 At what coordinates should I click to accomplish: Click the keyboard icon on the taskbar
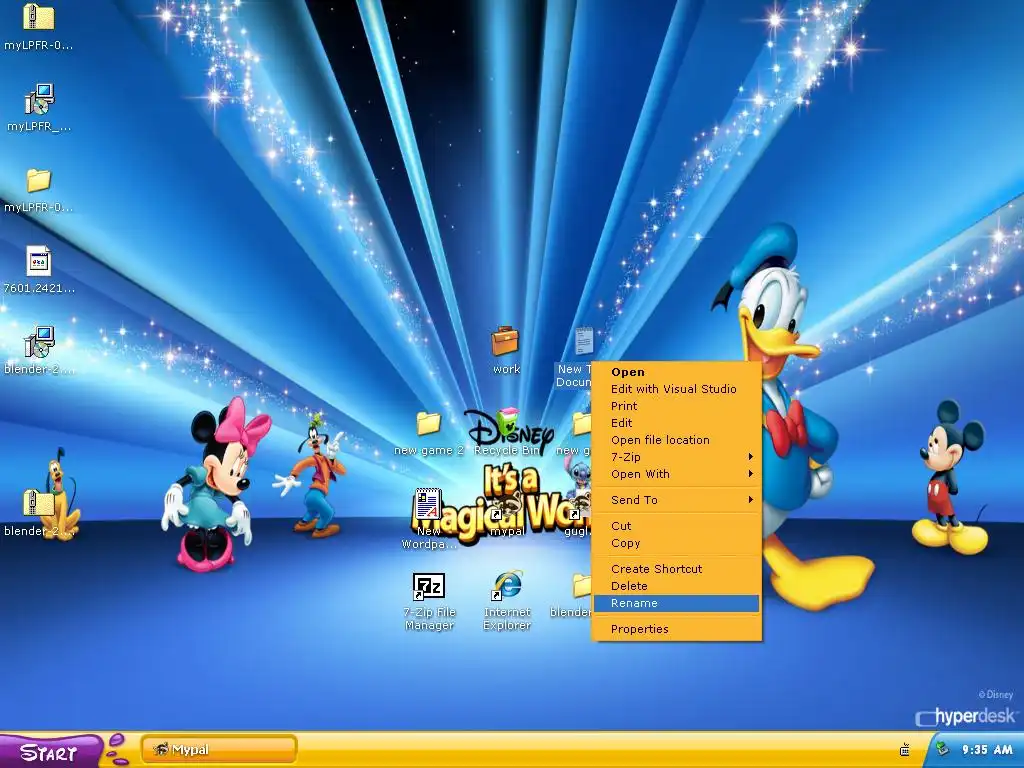tap(904, 750)
